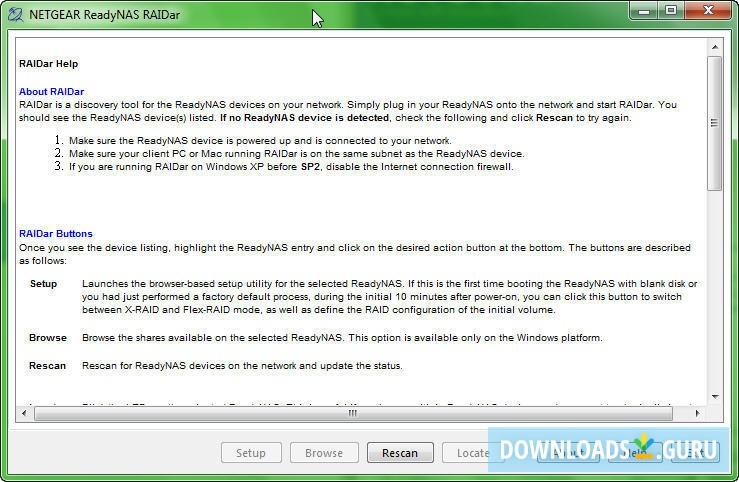This screenshot has width=739, height=482.
Task: Click the Locate button
Action: tap(472, 453)
